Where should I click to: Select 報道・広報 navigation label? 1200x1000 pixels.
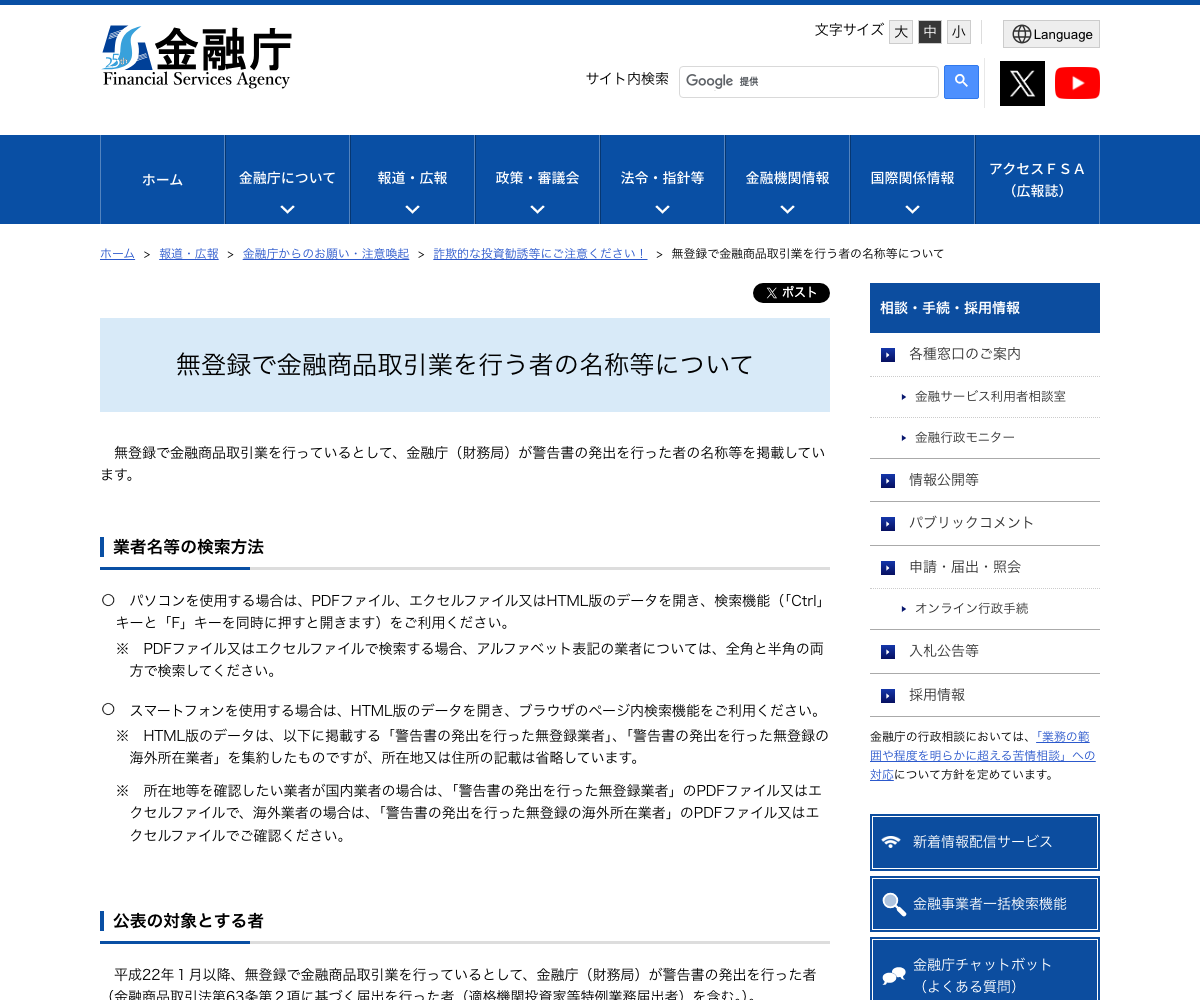click(x=412, y=178)
